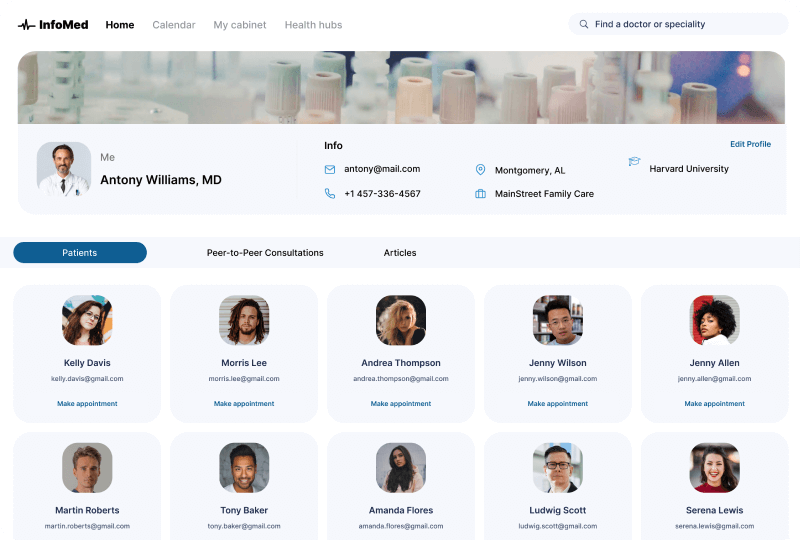The height and width of the screenshot is (540, 801).
Task: Click the briefcase workplace icon
Action: click(480, 194)
